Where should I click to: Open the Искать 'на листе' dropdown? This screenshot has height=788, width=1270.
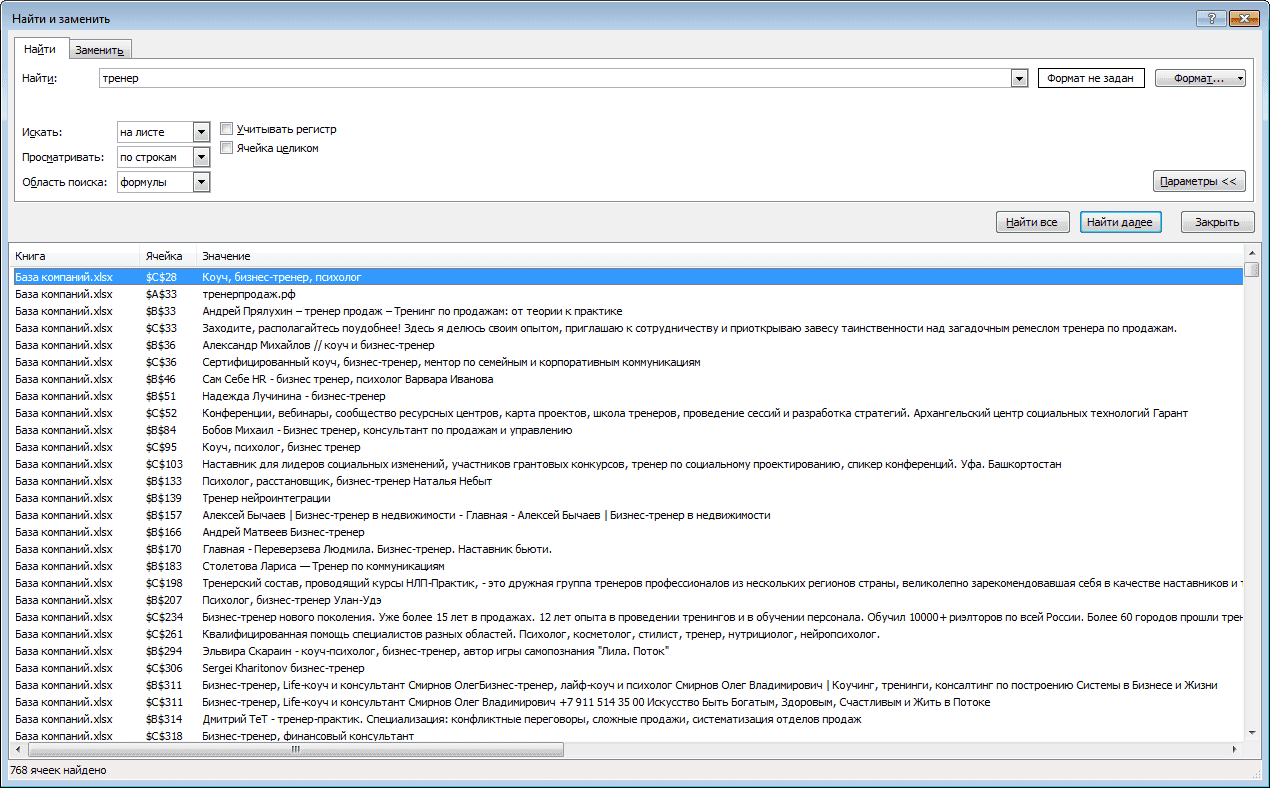point(201,132)
